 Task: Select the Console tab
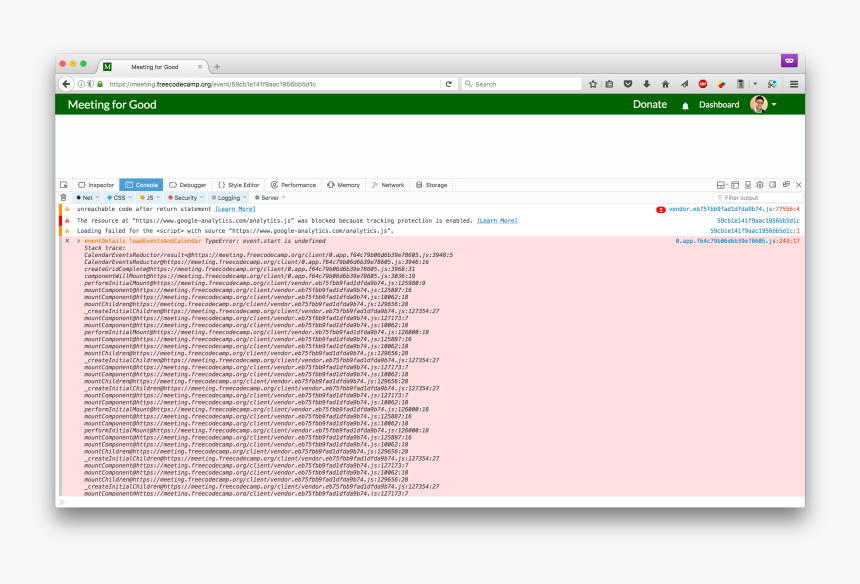coord(141,185)
